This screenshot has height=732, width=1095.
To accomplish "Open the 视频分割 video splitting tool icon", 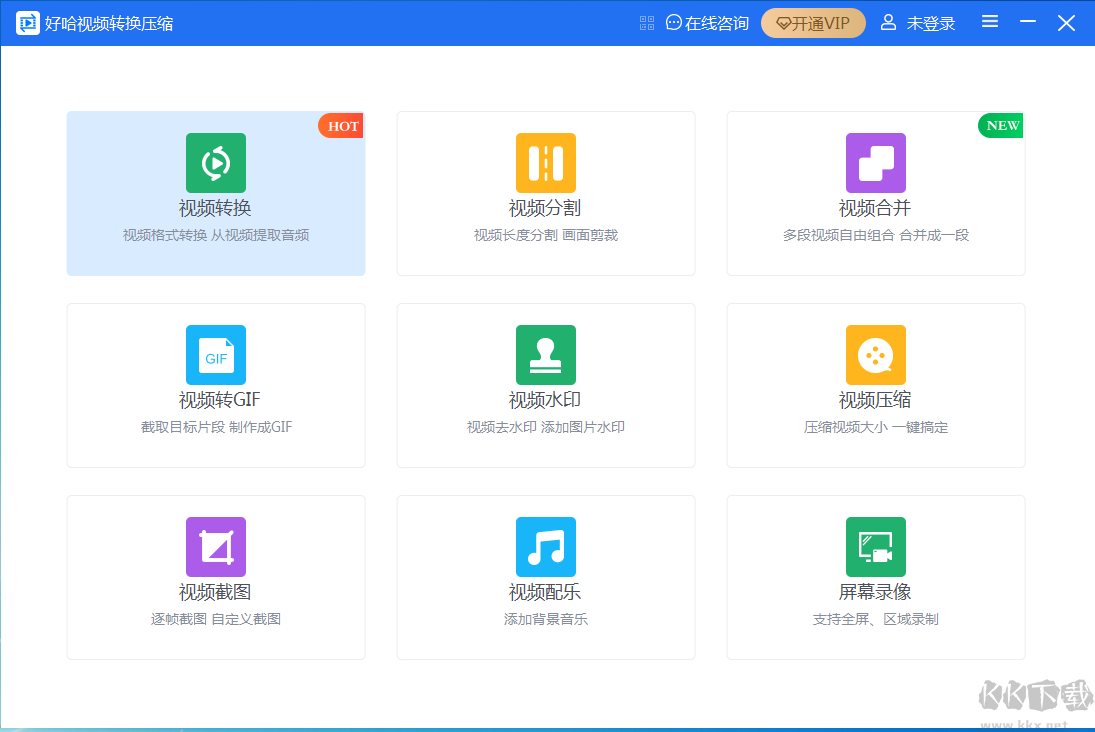I will [545, 162].
